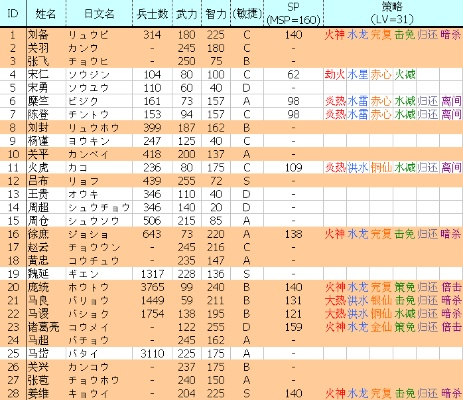Screen dimensions: 463x400
Task: Click the name cell 关兴
Action: coord(38,367)
